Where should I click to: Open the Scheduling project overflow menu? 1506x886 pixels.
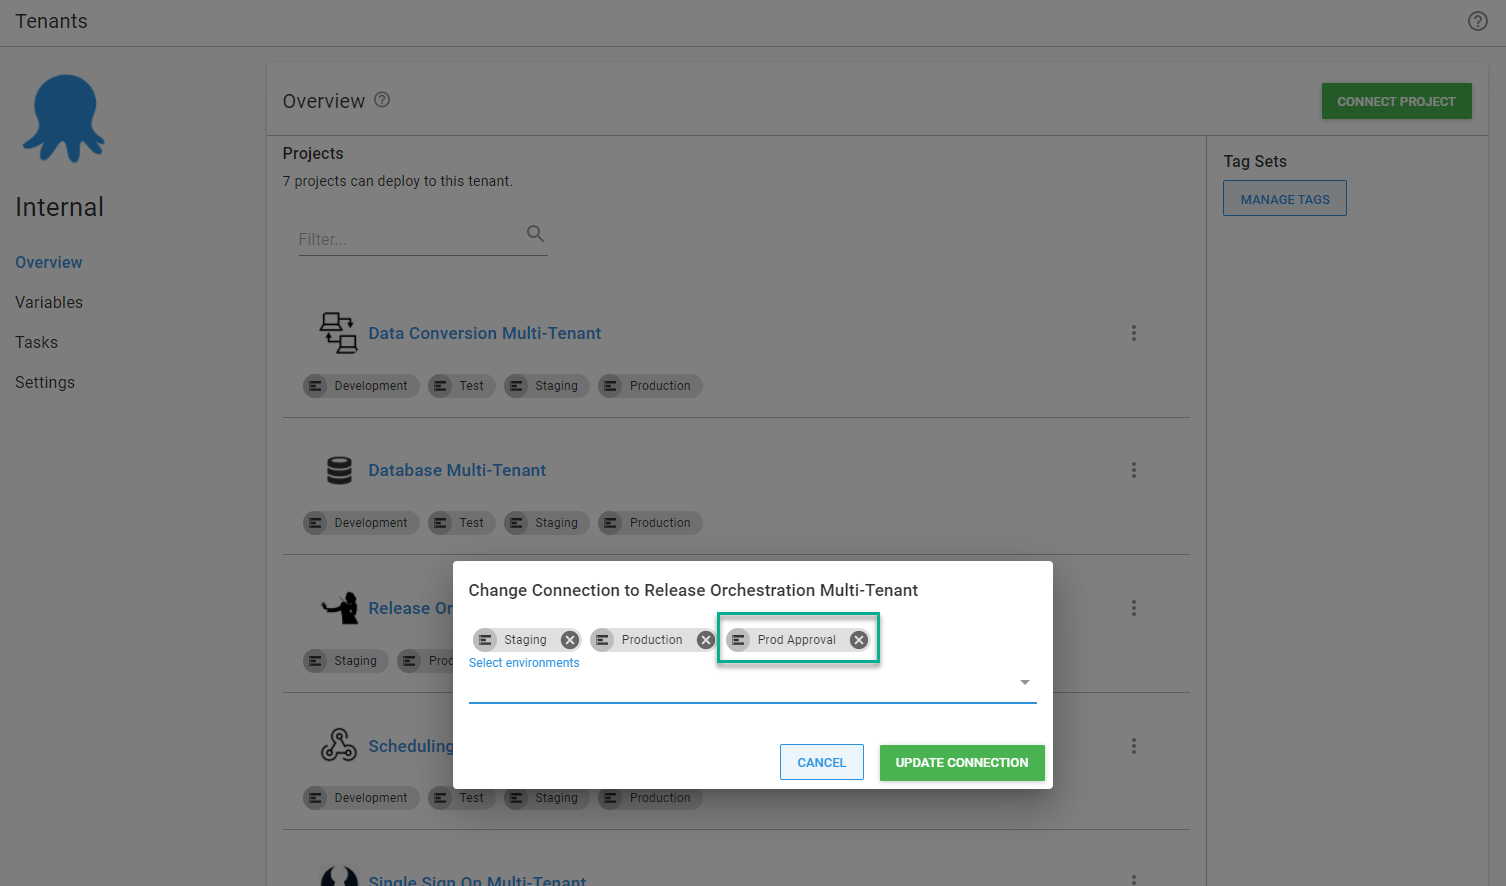[1133, 746]
